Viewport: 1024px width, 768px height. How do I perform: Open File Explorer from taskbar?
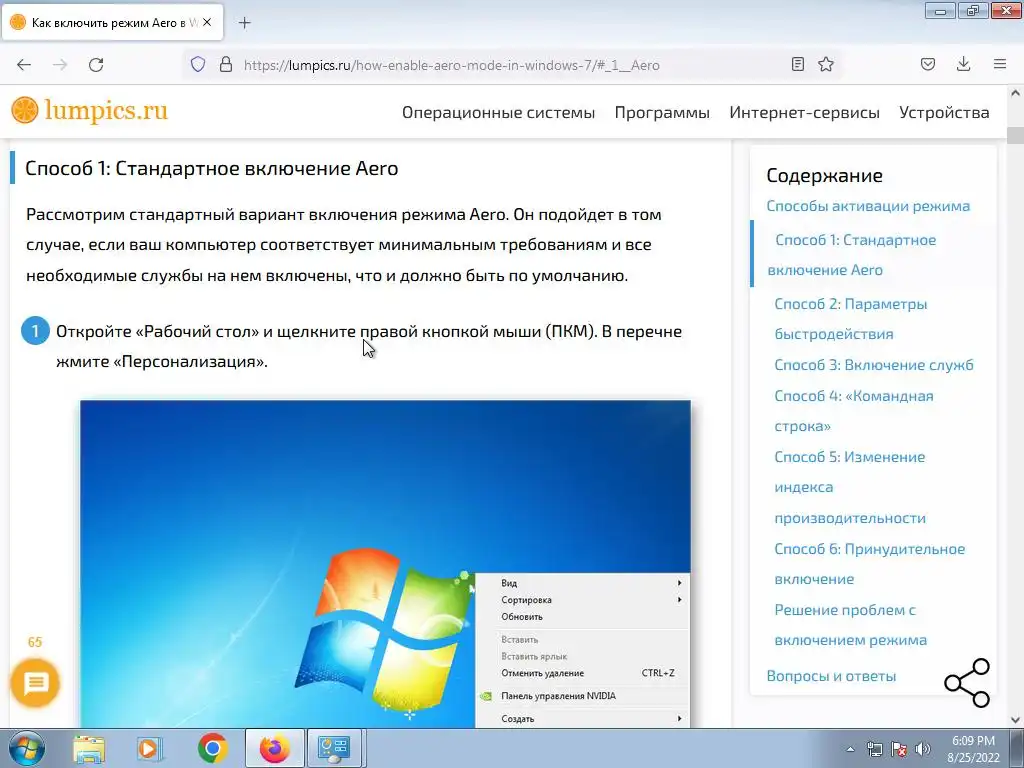tap(89, 748)
